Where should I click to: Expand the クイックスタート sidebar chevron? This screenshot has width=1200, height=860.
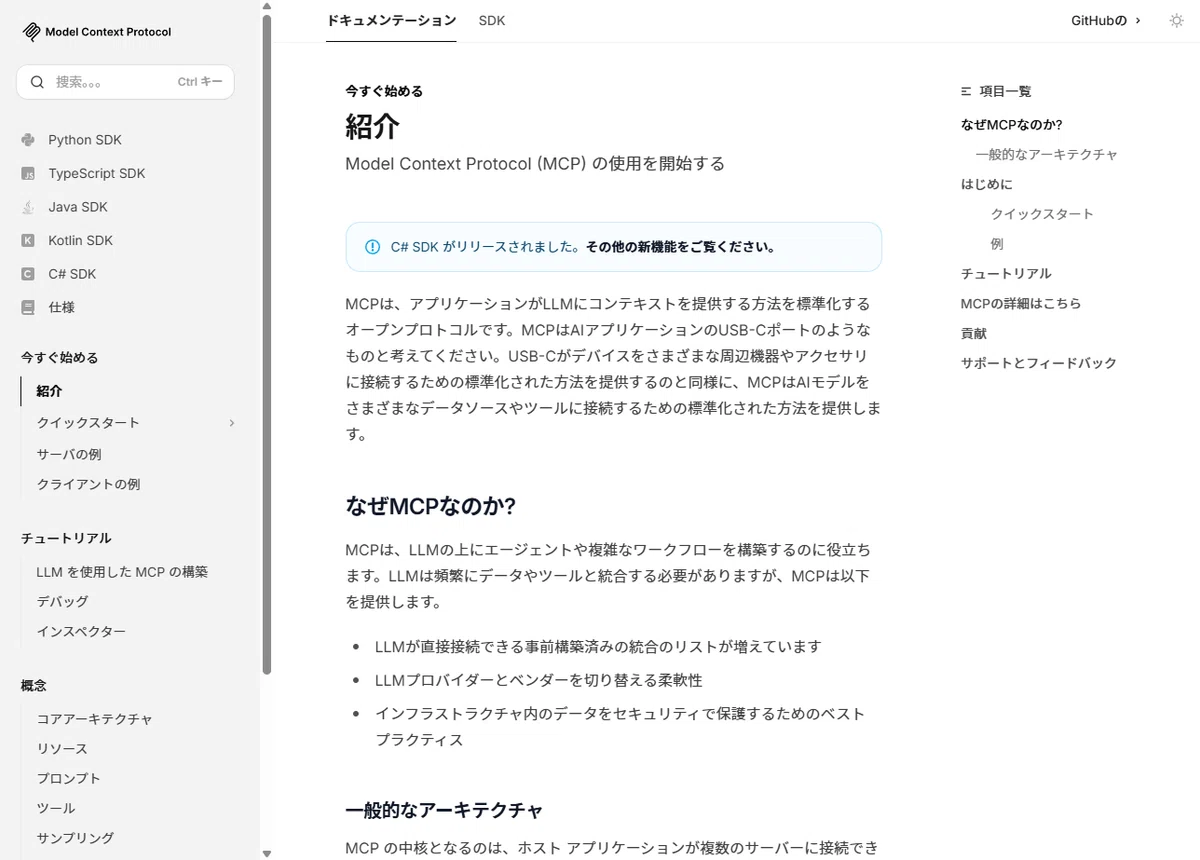[x=231, y=423]
